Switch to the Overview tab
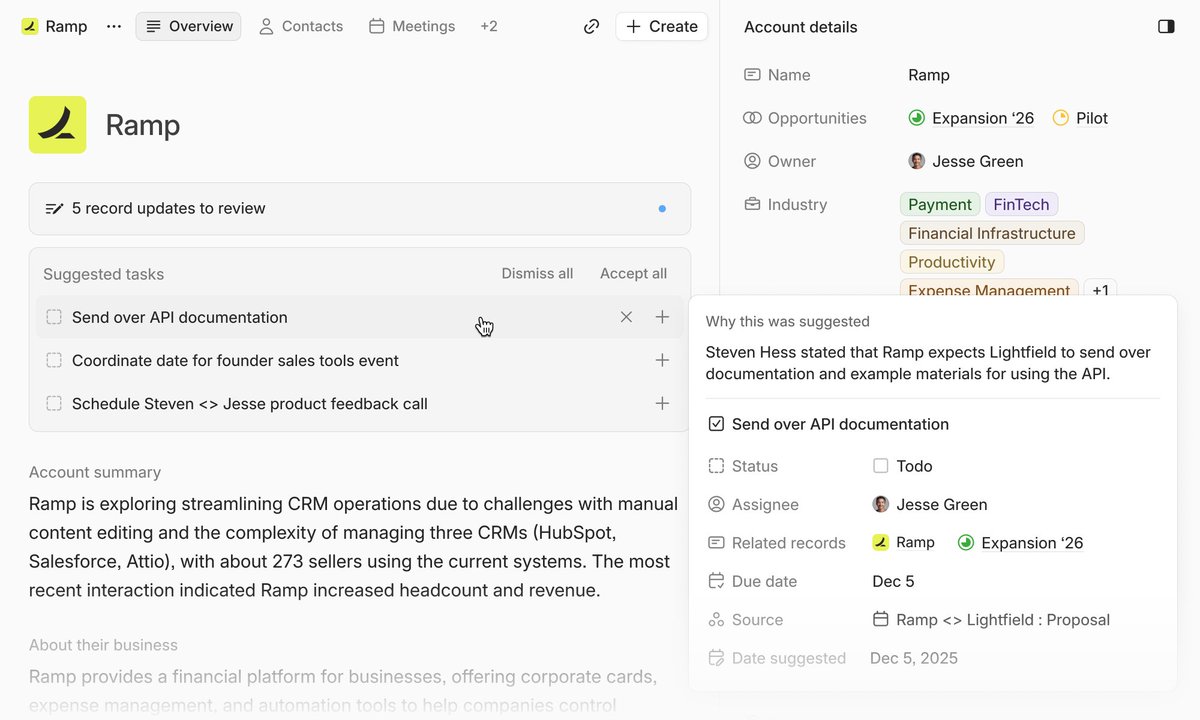 188,26
